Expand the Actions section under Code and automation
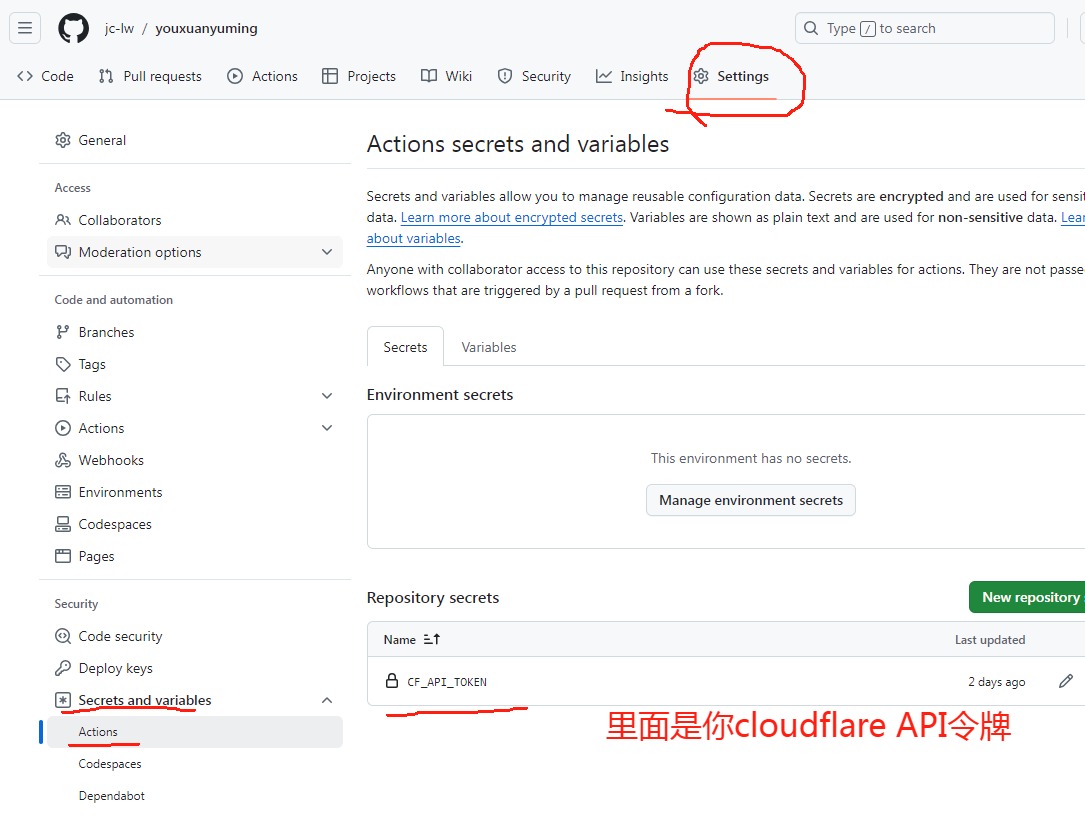 327,428
